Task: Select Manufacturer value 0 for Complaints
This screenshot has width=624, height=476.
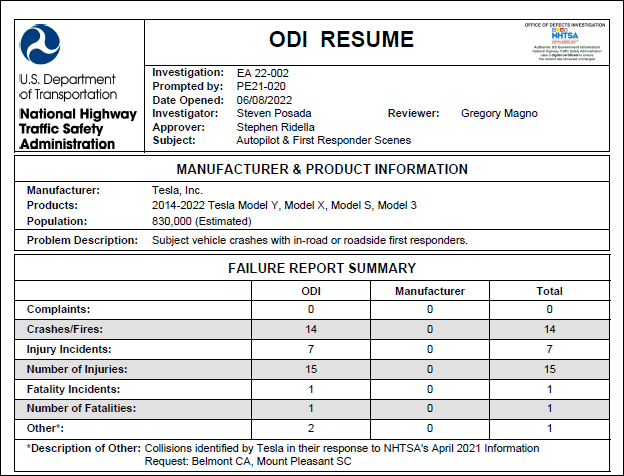Action: [430, 310]
